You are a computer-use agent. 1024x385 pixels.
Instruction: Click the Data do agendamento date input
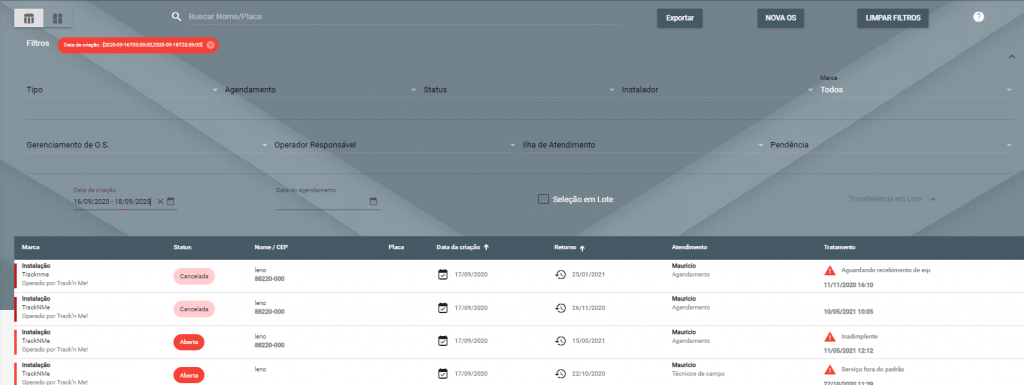(x=322, y=202)
